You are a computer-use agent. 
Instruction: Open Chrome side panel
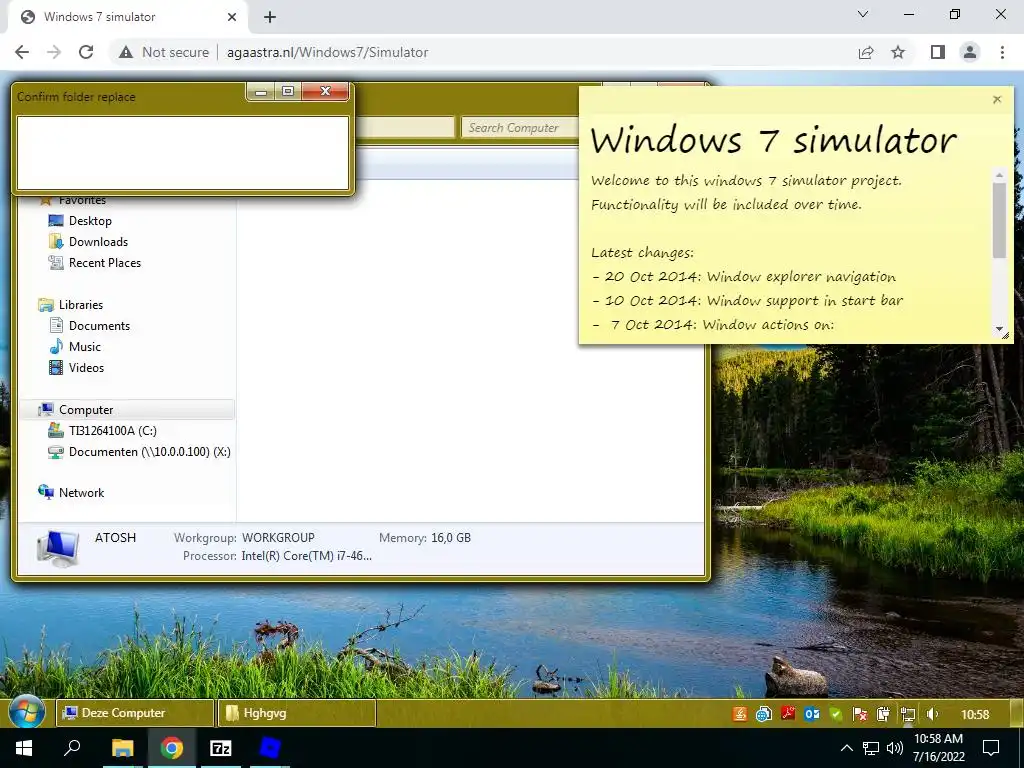pyautogui.click(x=938, y=52)
